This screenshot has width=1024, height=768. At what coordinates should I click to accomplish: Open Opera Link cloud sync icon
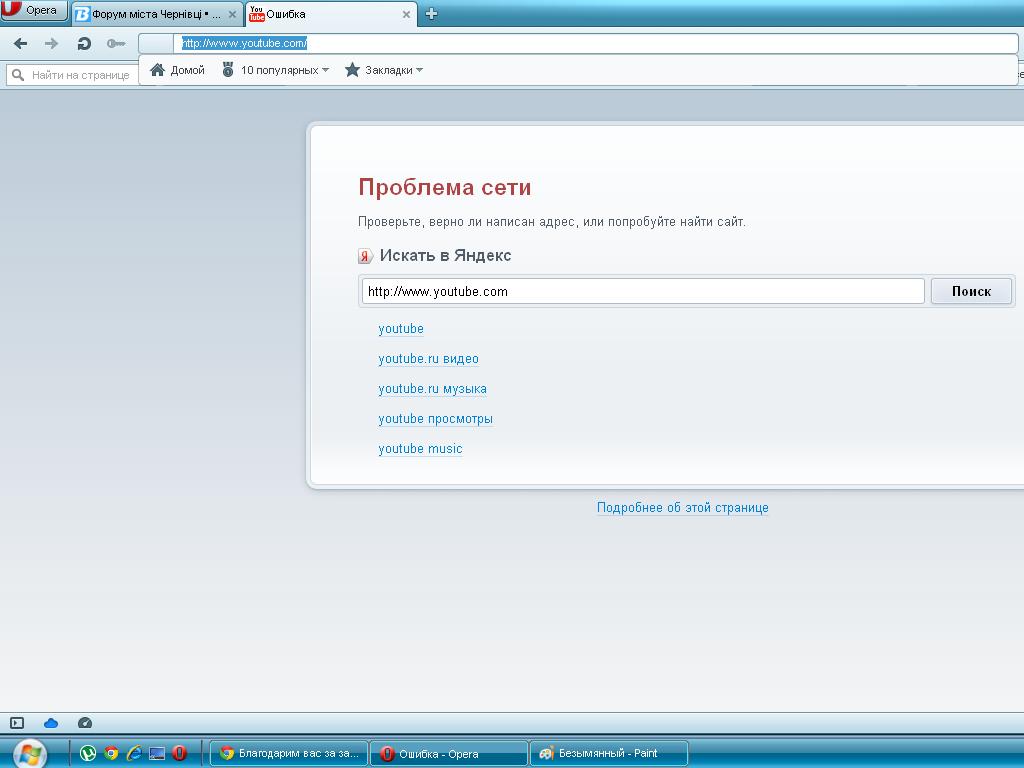pos(51,723)
